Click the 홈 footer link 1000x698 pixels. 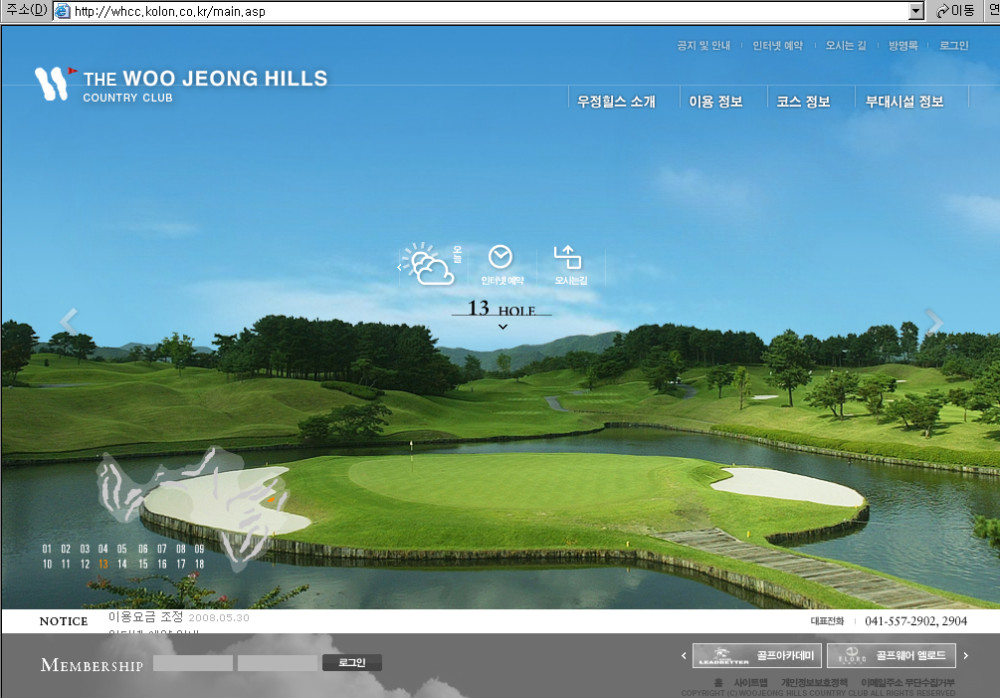click(x=718, y=683)
